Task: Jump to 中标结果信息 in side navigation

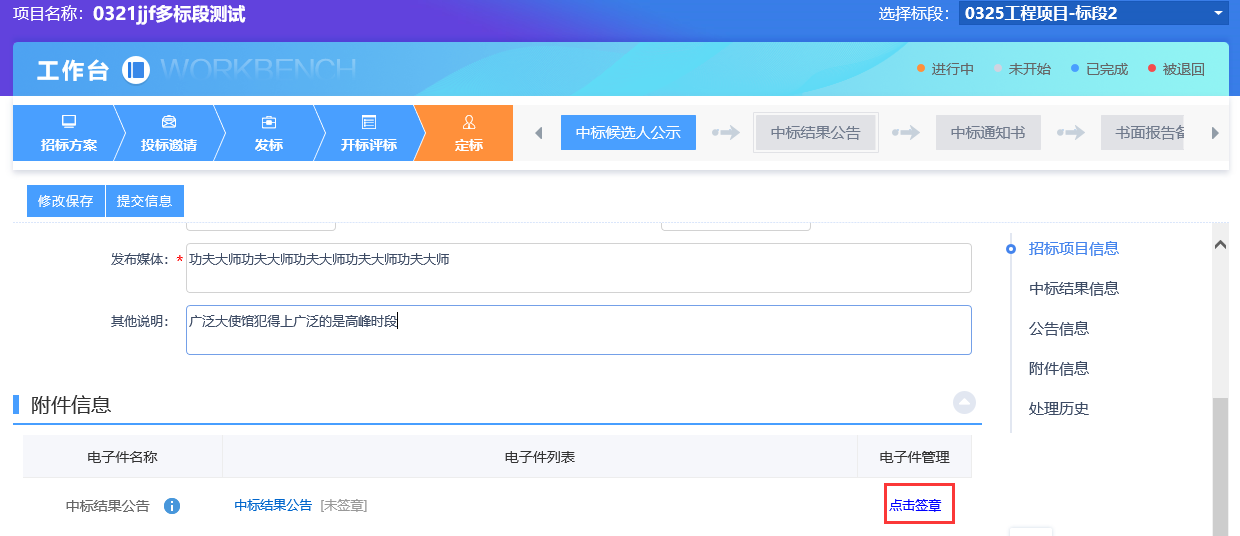Action: (1073, 289)
